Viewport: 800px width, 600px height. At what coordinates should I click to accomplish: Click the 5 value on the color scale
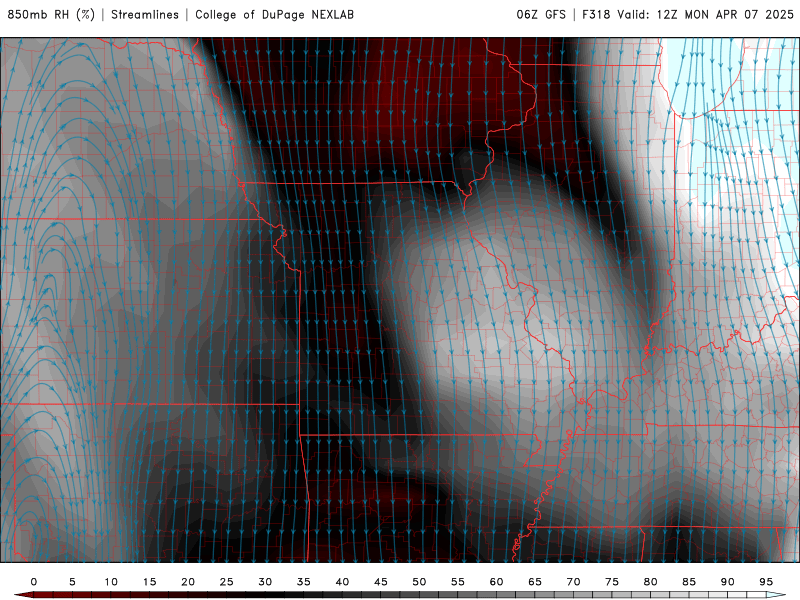[72, 582]
